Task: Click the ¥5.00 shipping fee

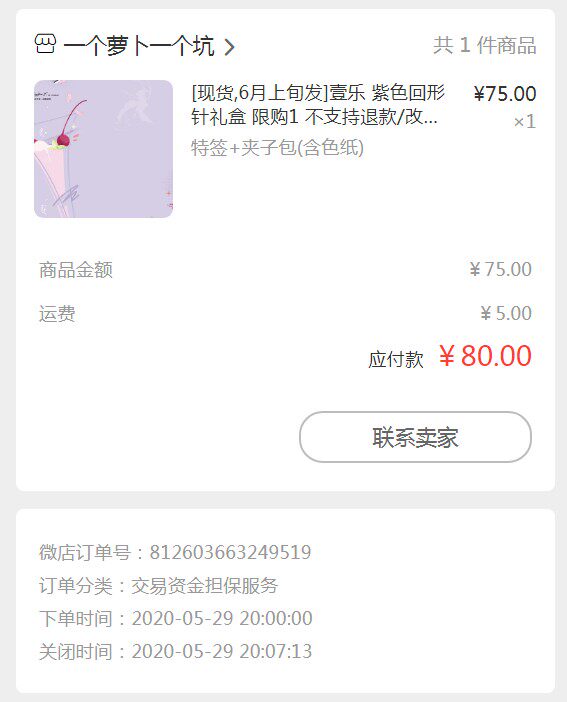Action: tap(506, 313)
